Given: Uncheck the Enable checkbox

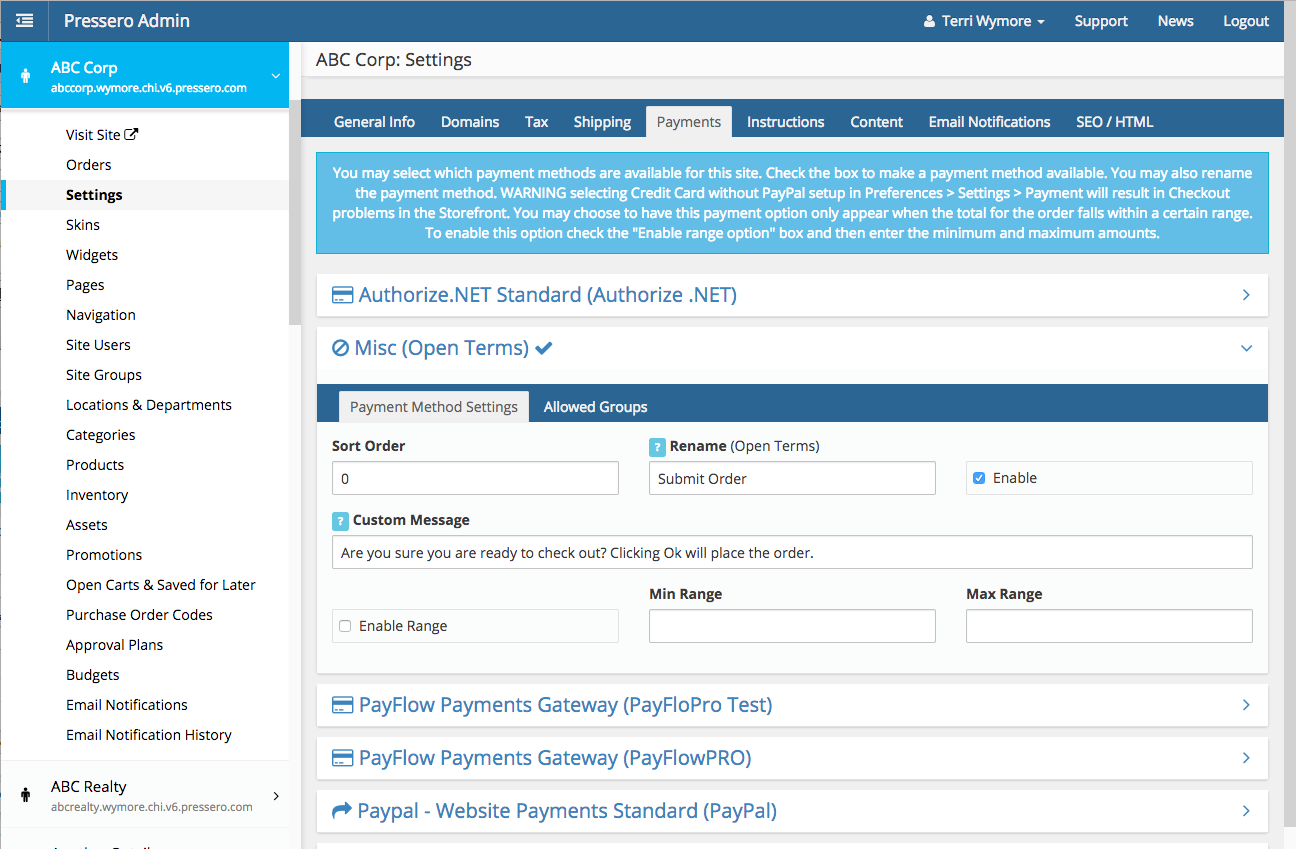Looking at the screenshot, I should 979,478.
